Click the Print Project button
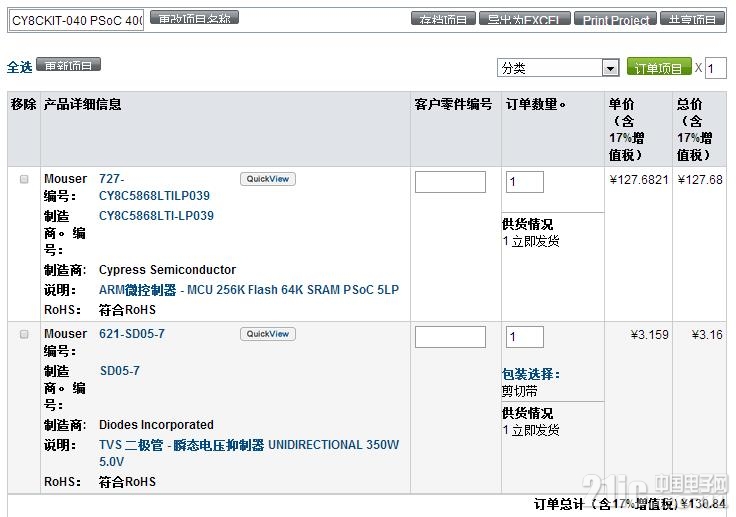The image size is (736, 517). pos(615,19)
